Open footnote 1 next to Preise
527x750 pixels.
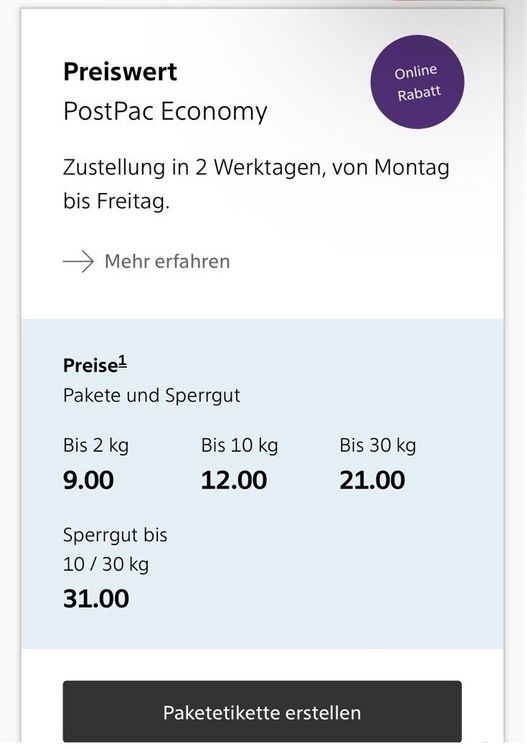point(123,362)
